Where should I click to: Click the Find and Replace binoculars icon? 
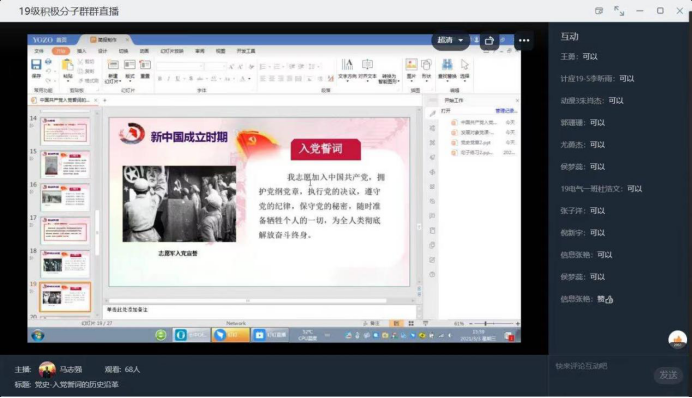point(447,64)
